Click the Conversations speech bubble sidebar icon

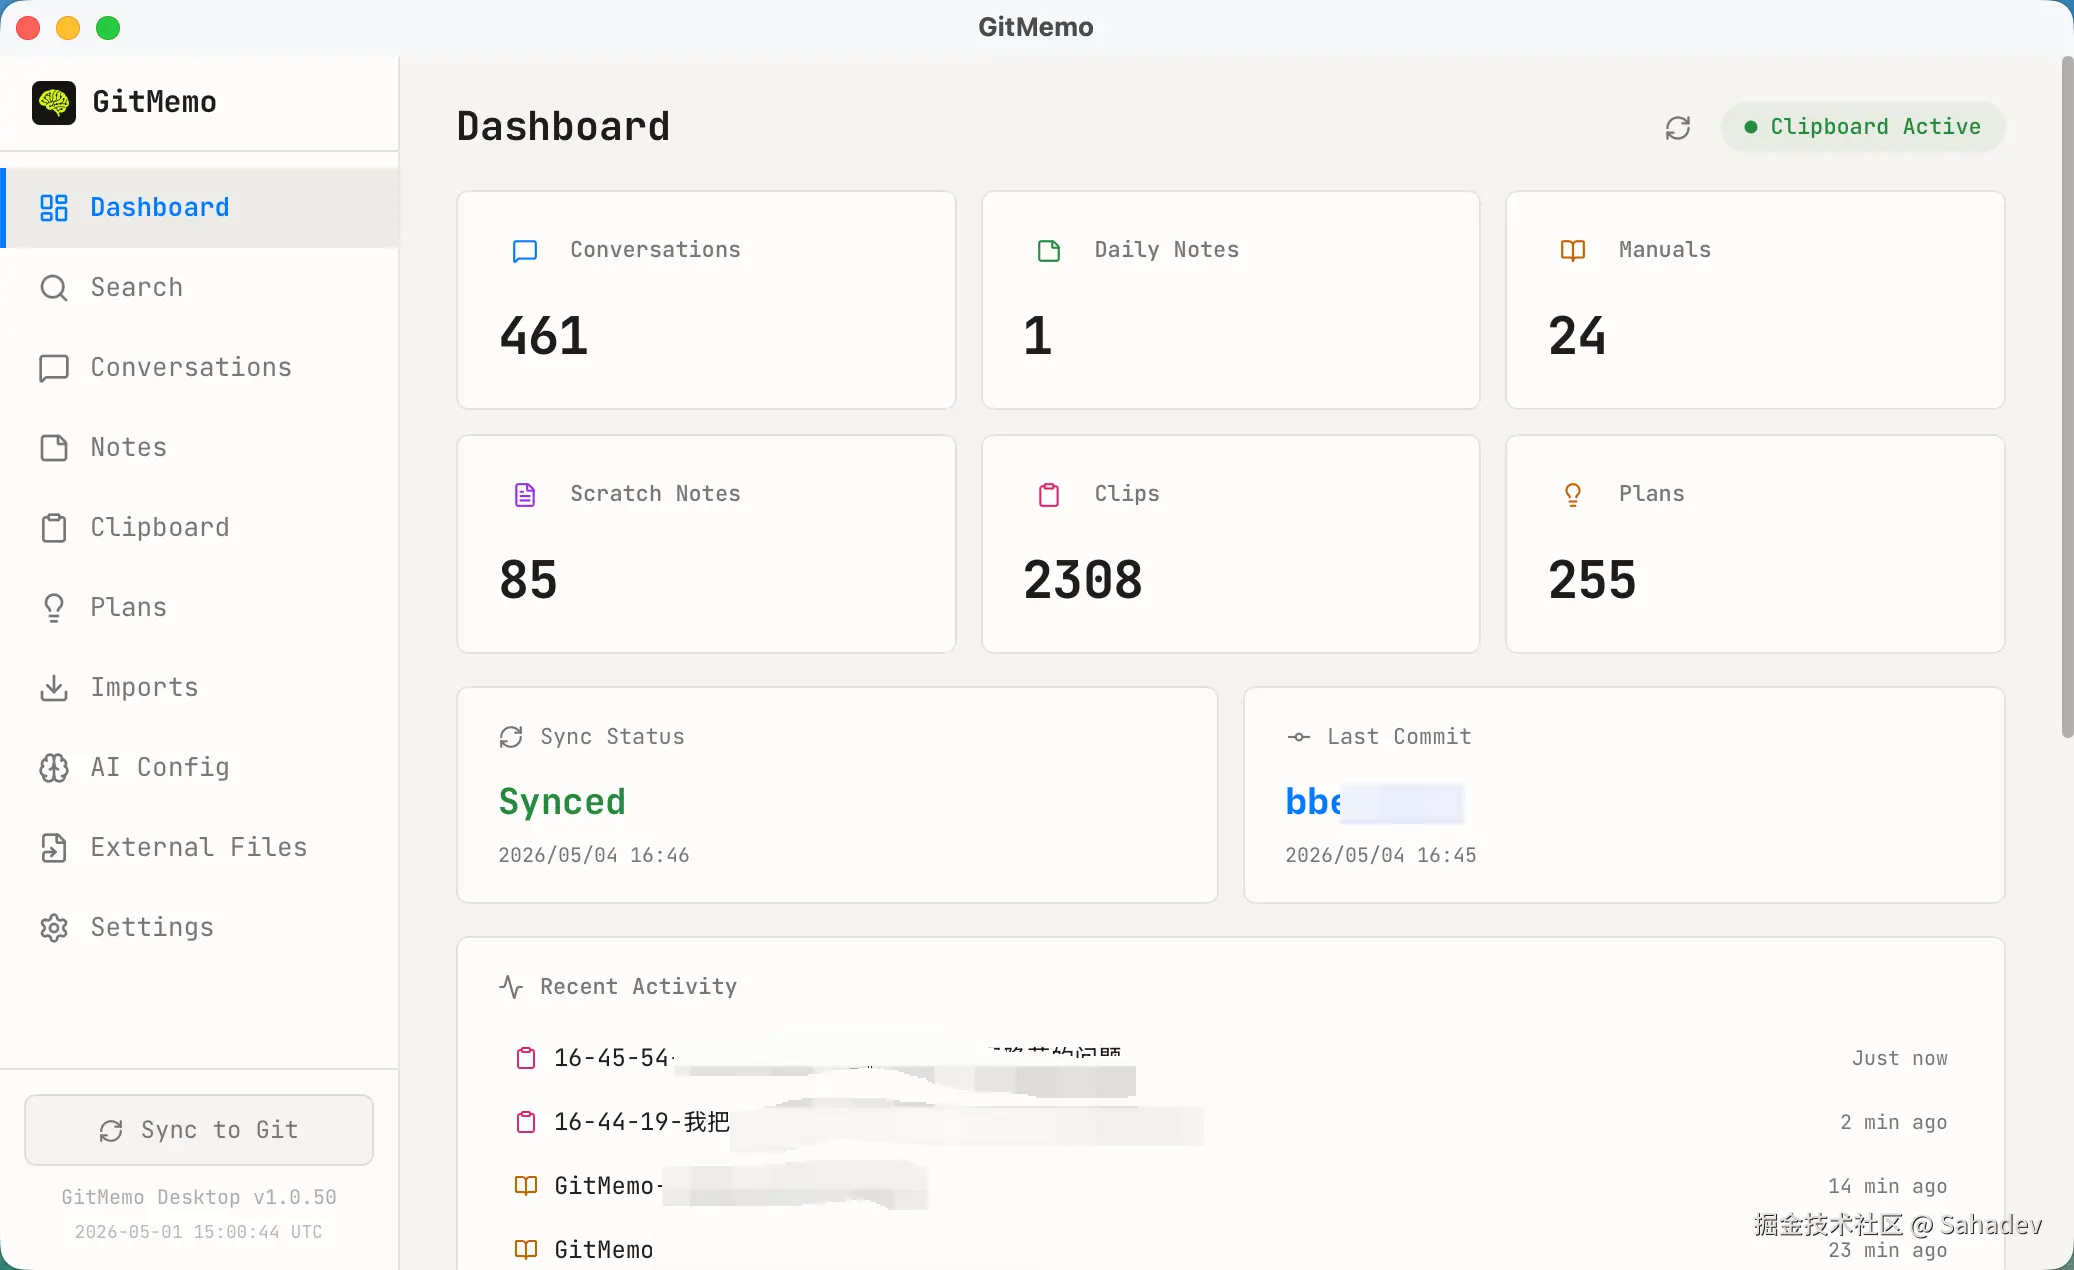click(x=54, y=367)
